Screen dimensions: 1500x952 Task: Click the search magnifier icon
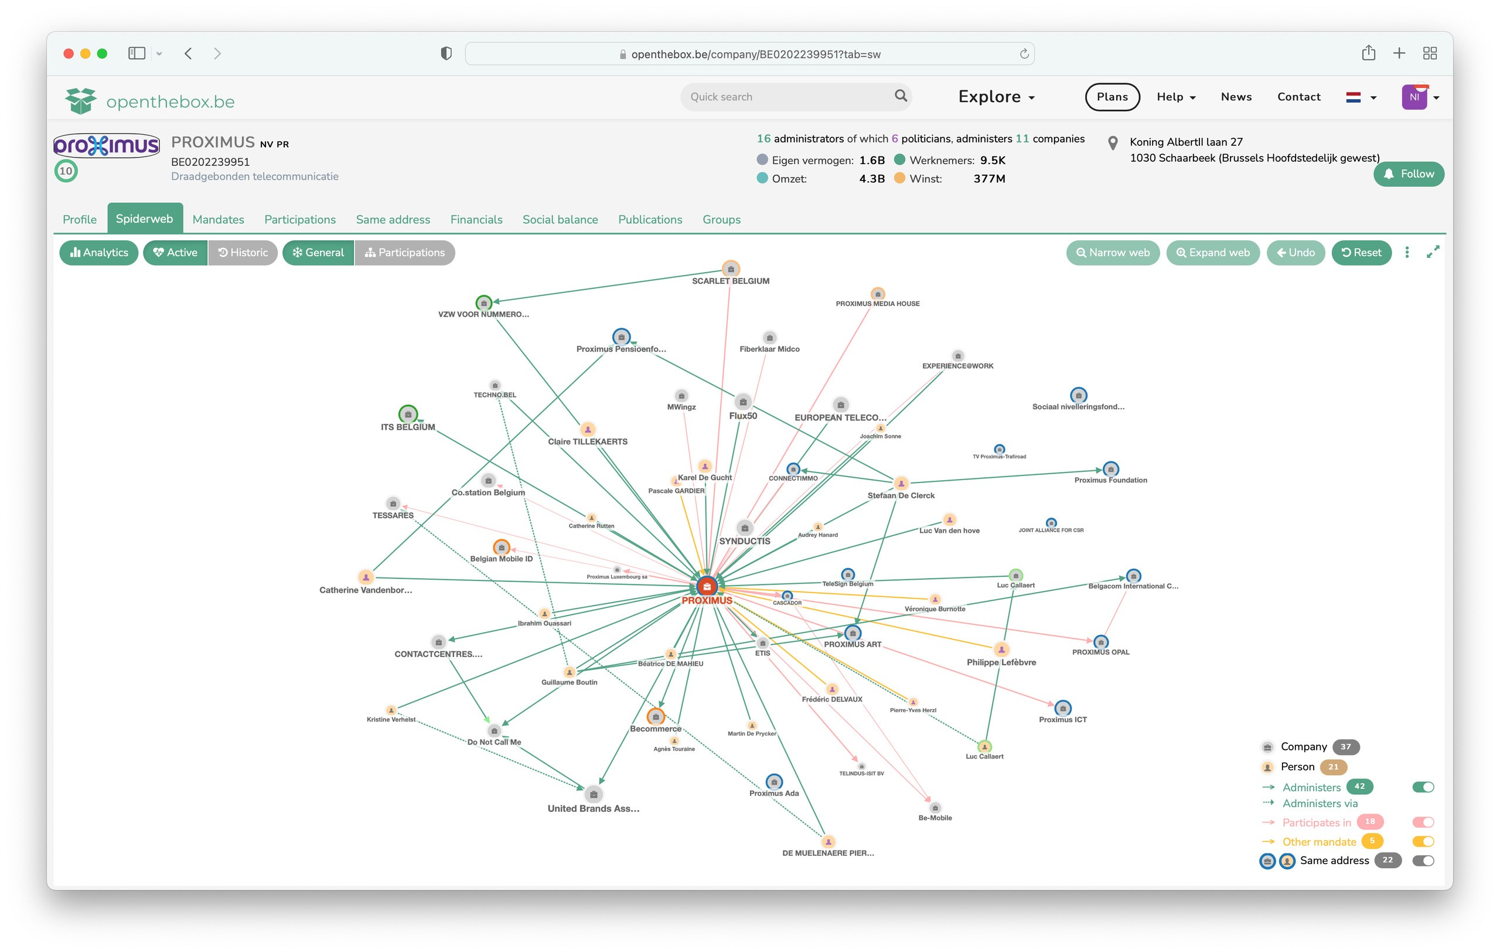[x=901, y=96]
